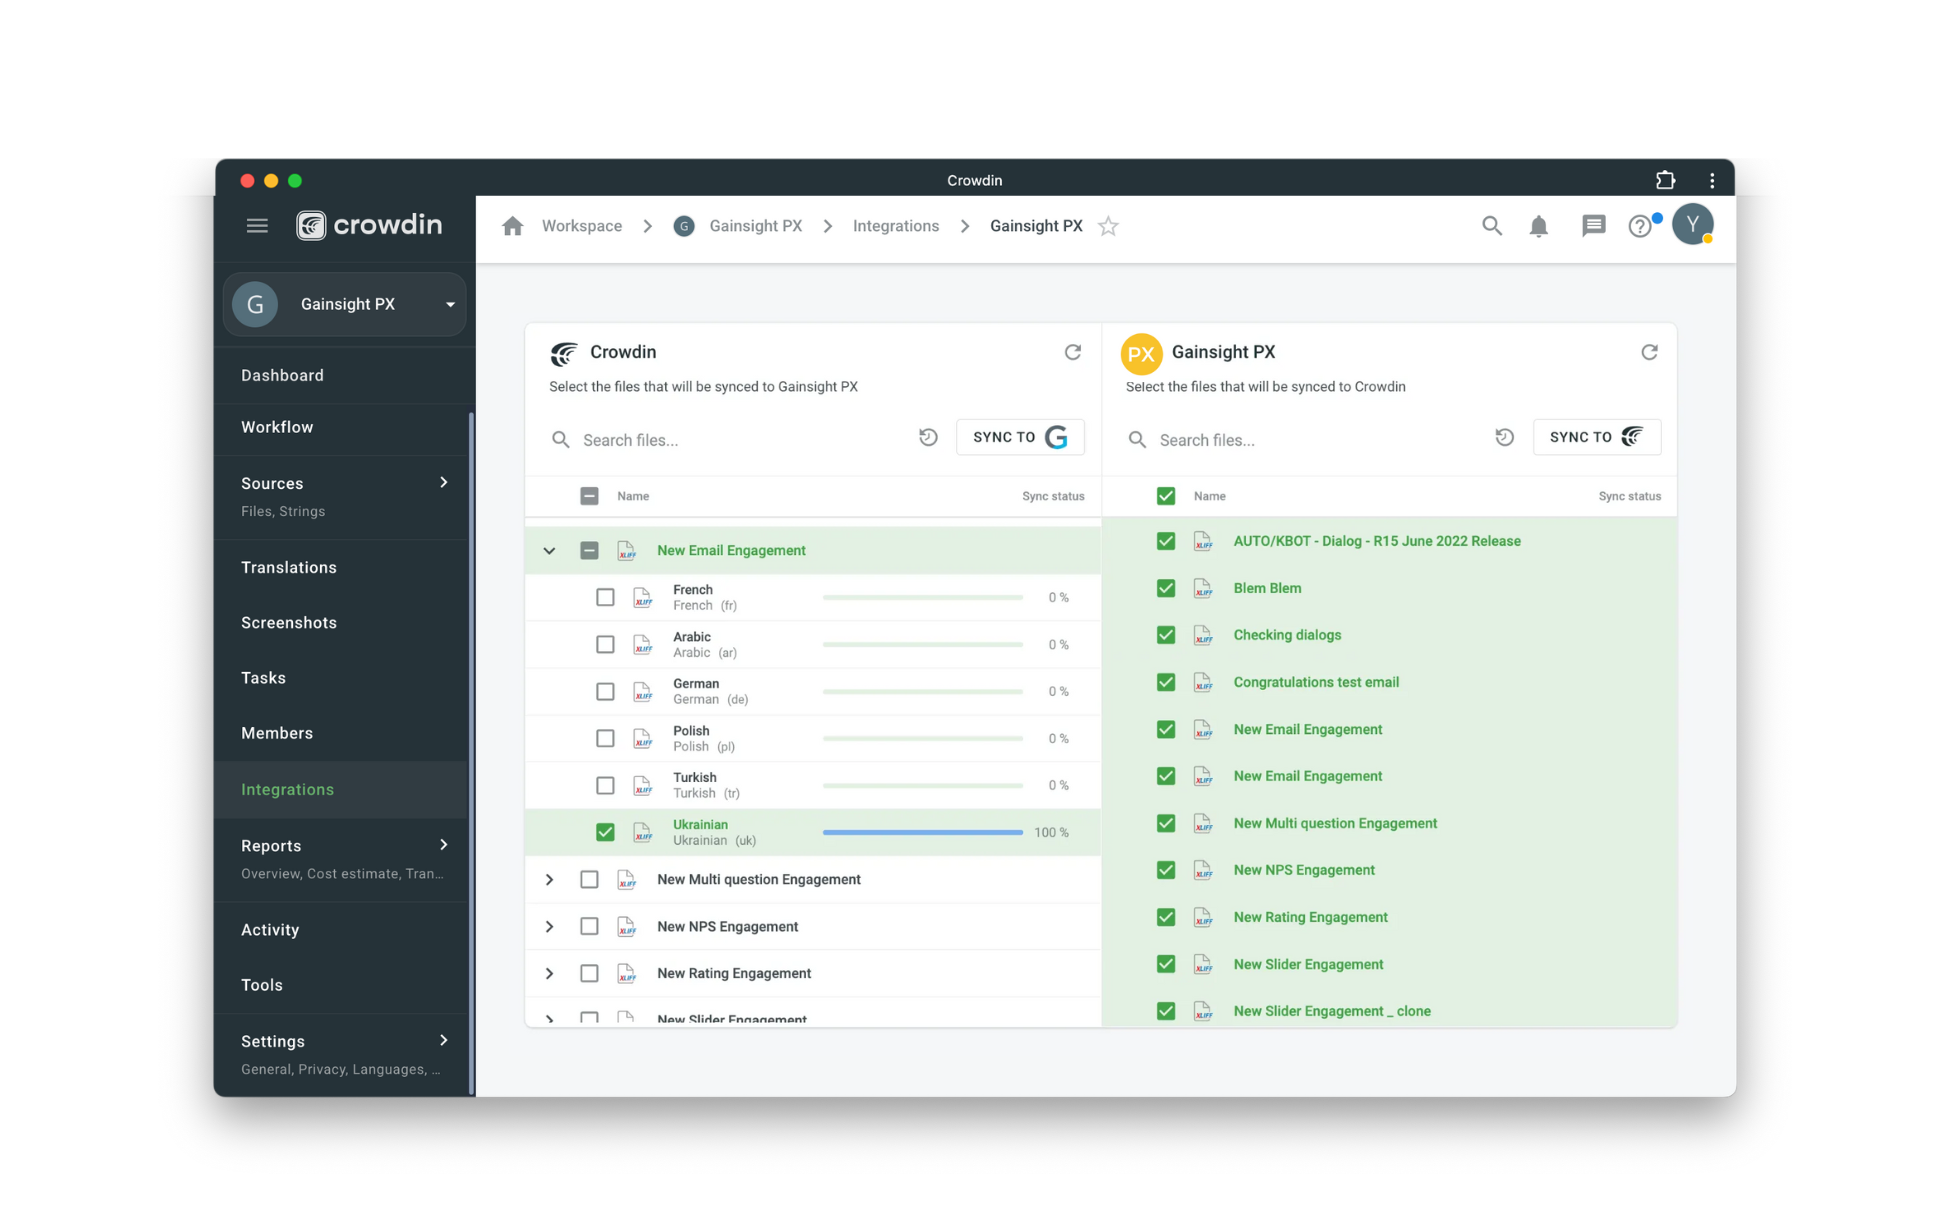This screenshot has width=1950, height=1220.
Task: Open search with top-right magnifier icon
Action: pyautogui.click(x=1491, y=226)
